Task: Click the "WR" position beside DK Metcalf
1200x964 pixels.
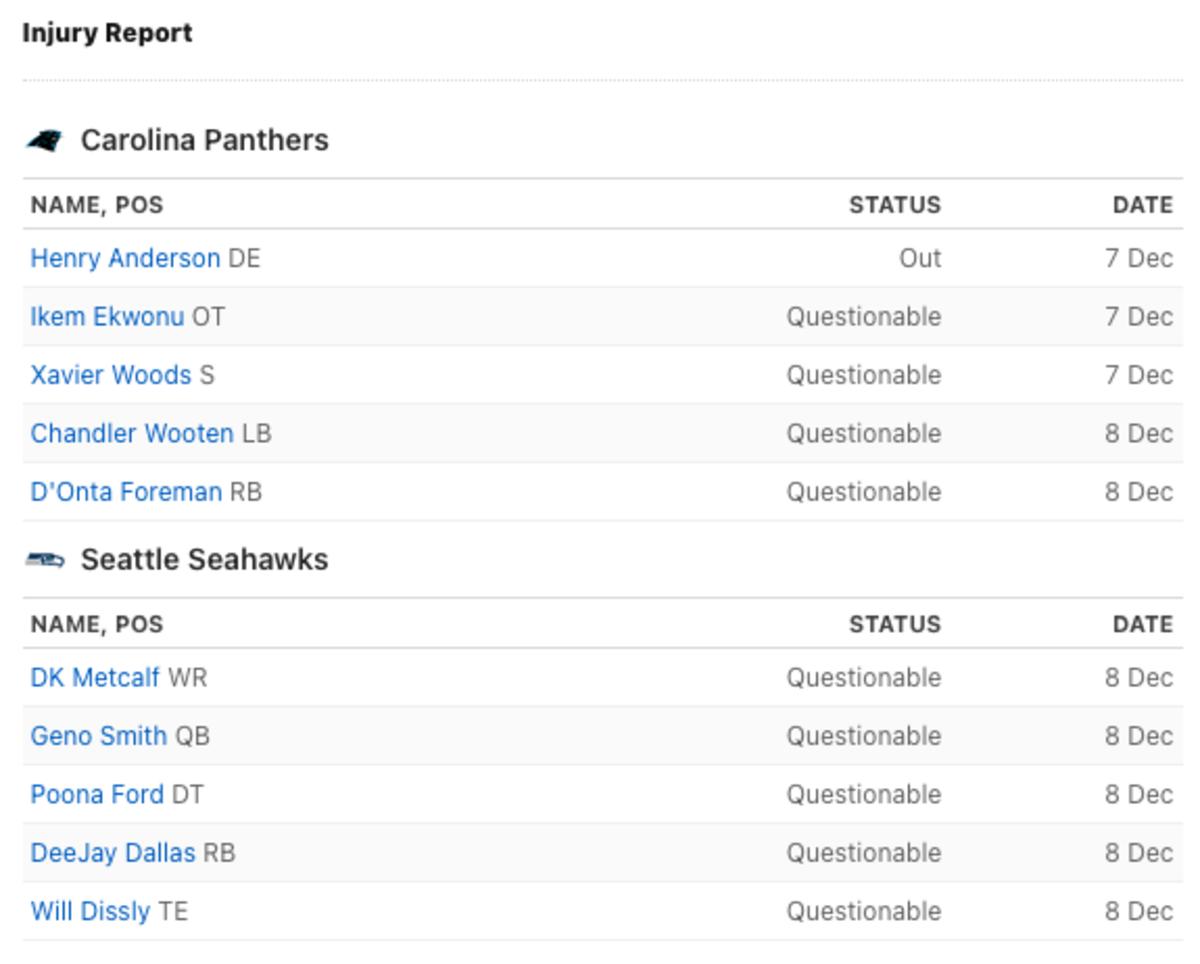Action: (188, 678)
